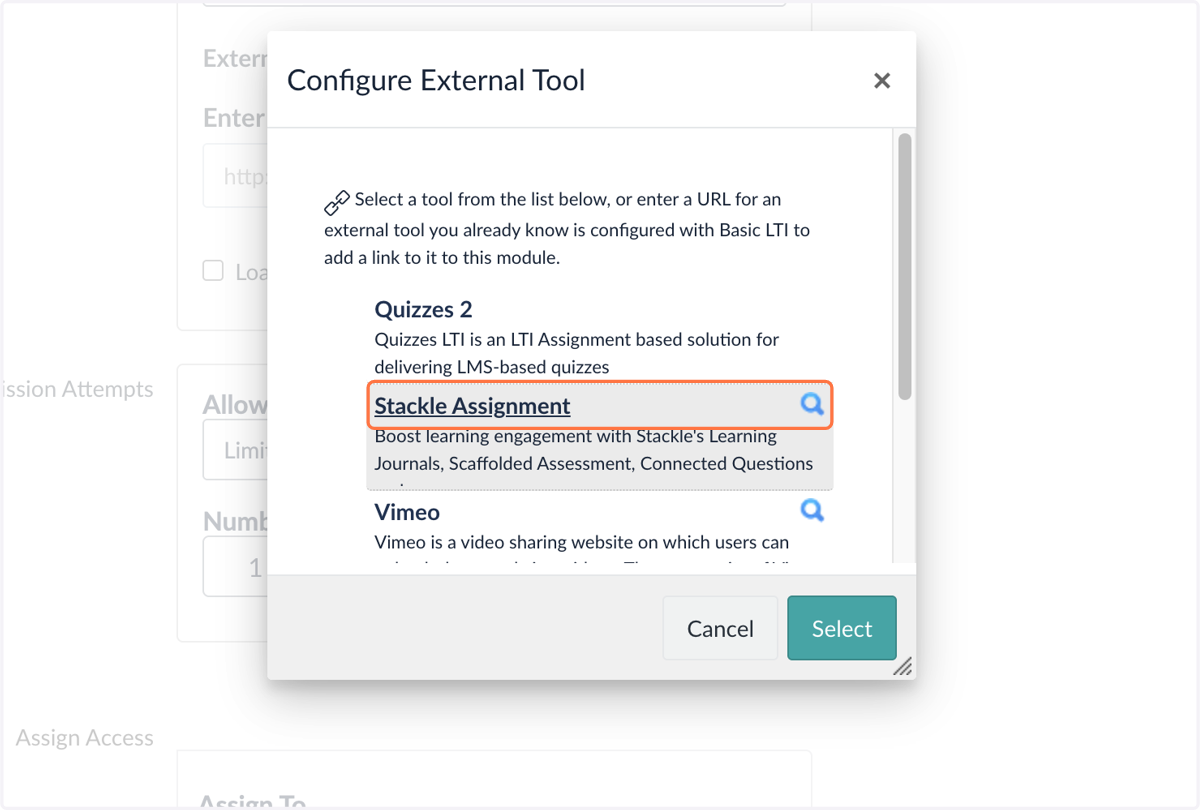This screenshot has width=1200, height=810.
Task: Toggle the Load checkbox behind the dialog
Action: 213,270
